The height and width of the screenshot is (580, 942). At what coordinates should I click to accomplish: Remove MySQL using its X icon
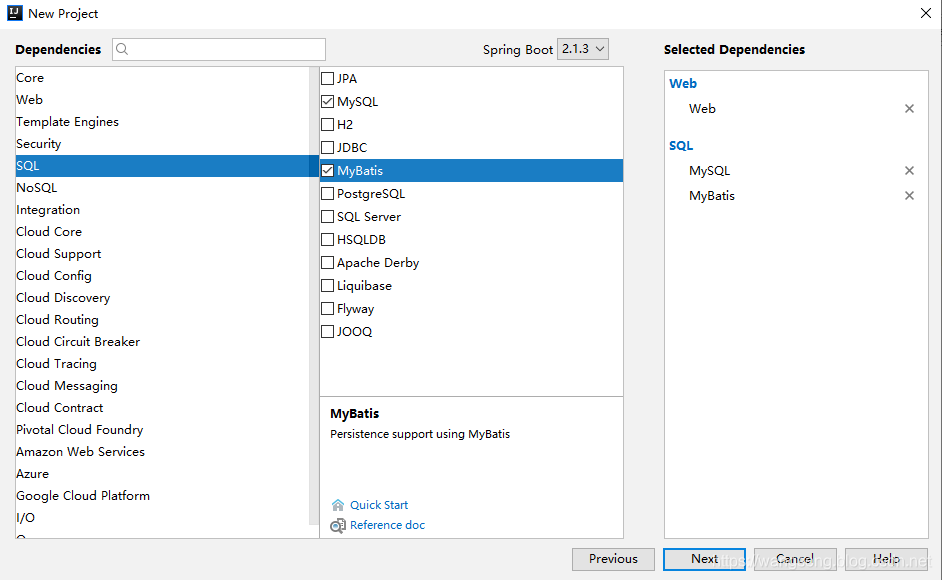909,171
